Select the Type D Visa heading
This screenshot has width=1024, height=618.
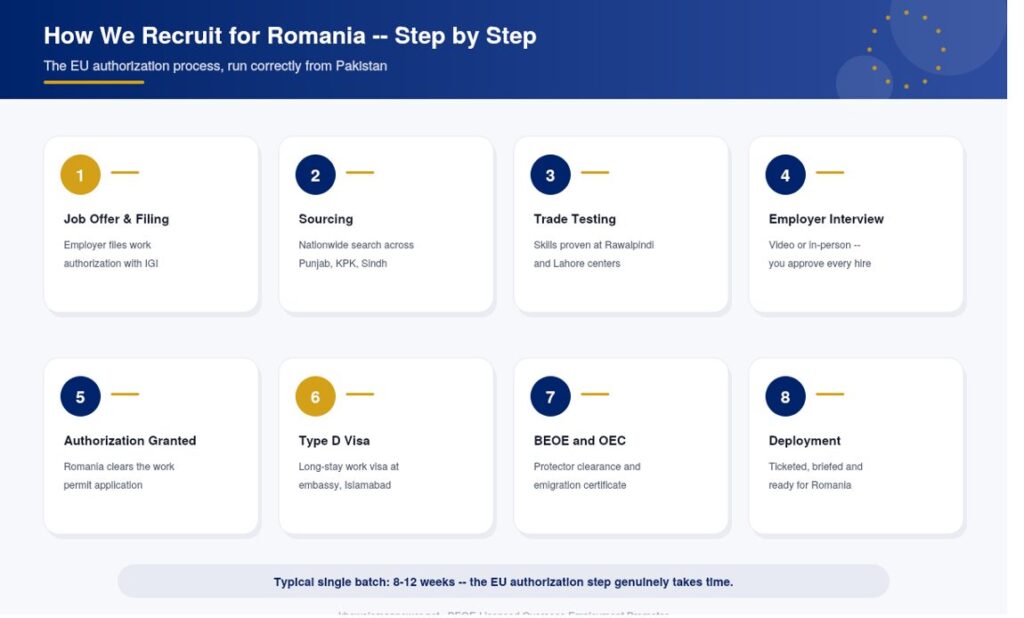coord(334,440)
